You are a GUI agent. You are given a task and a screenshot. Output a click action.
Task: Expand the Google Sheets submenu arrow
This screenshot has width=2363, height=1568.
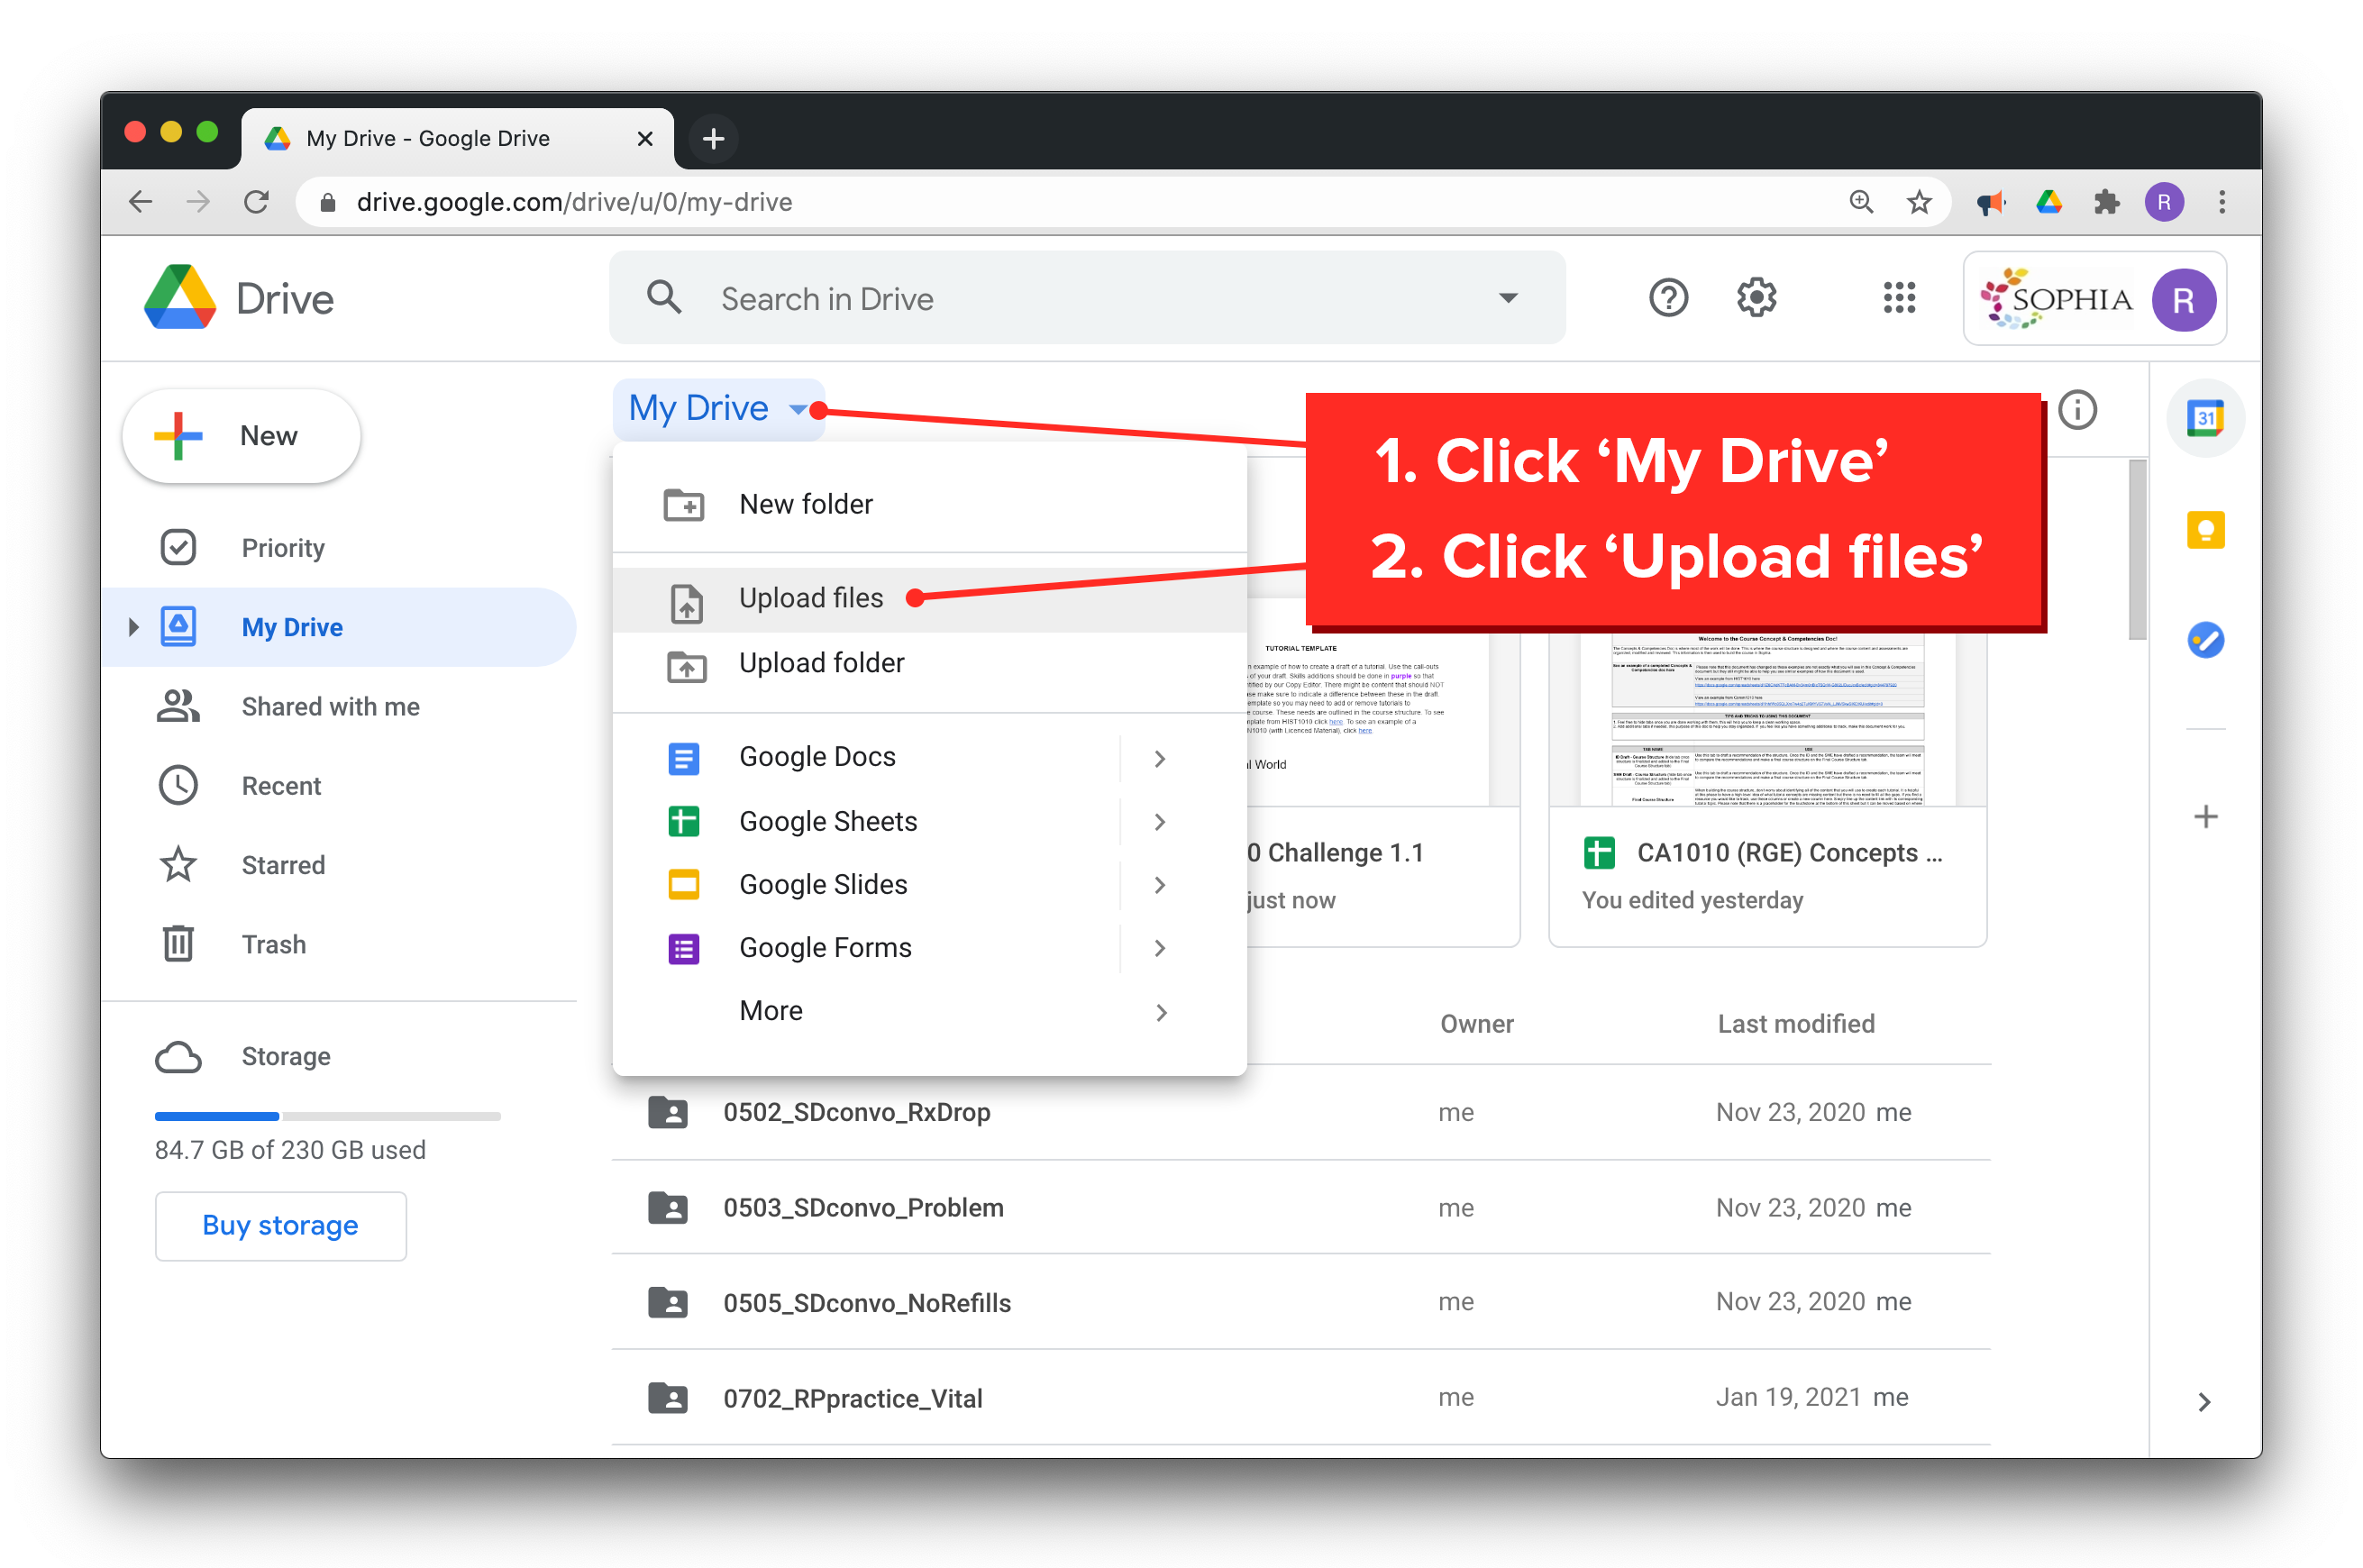(x=1159, y=822)
